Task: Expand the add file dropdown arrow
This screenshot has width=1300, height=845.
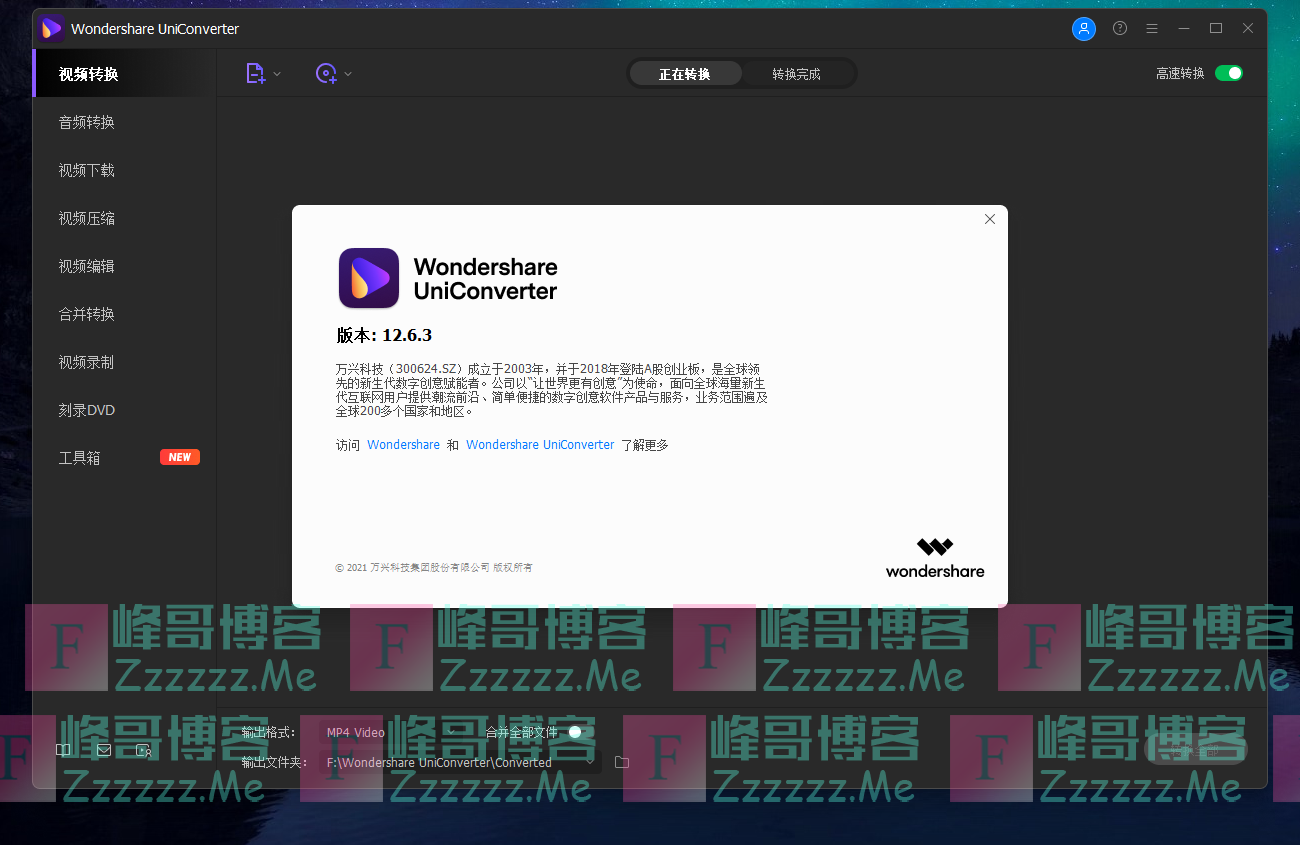Action: [278, 74]
